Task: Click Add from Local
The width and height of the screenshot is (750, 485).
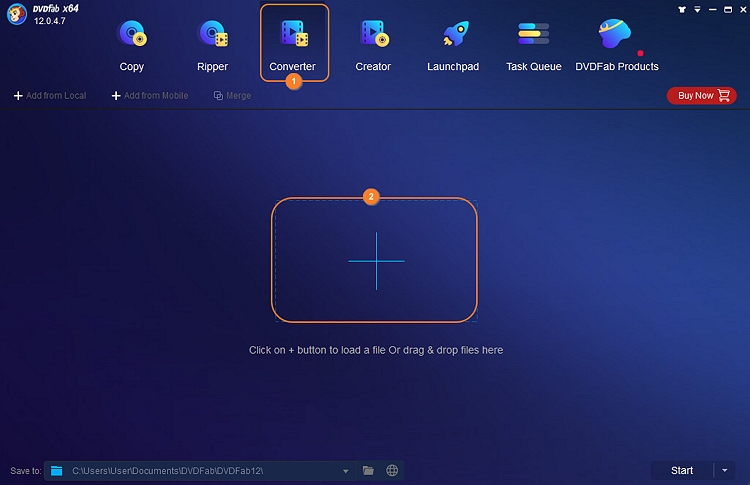Action: (x=50, y=96)
